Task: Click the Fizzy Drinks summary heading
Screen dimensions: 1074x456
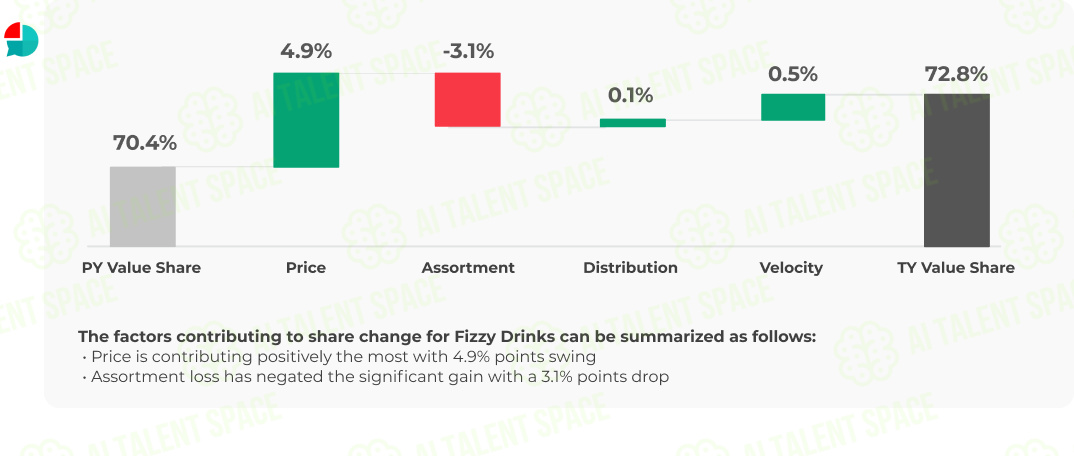Action: [447, 337]
